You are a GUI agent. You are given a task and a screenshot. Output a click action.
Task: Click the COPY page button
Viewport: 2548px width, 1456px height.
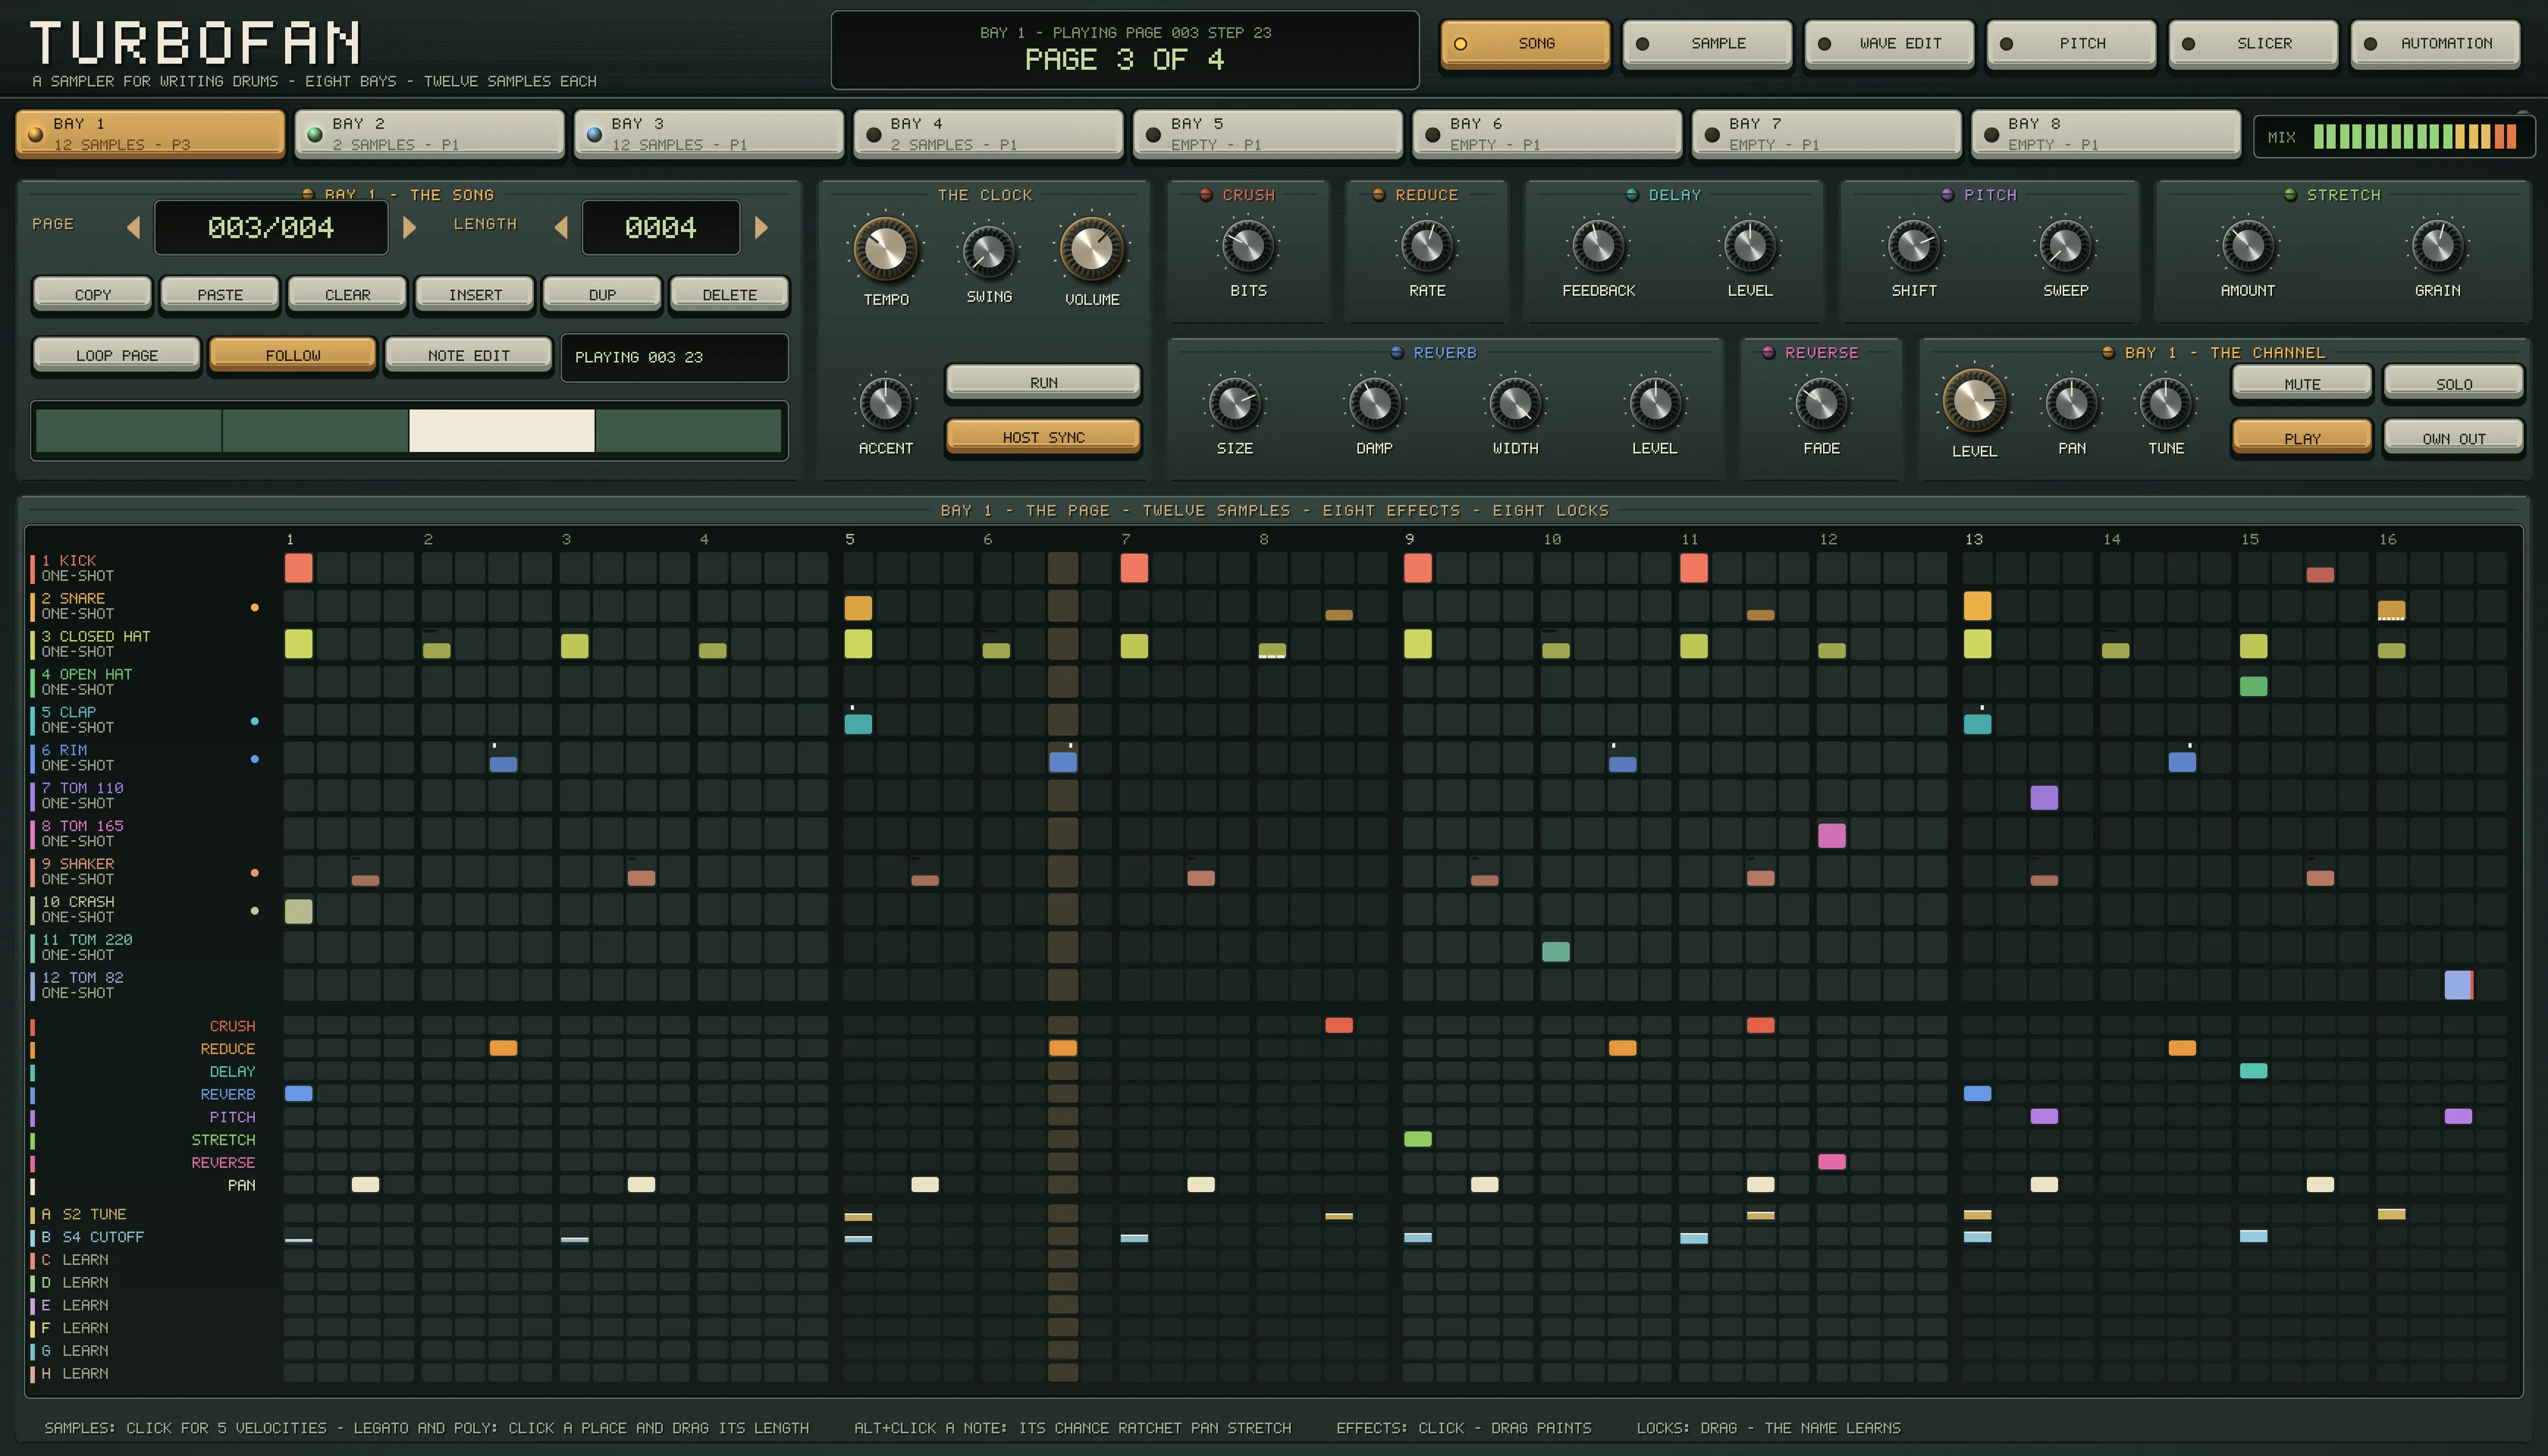[x=93, y=294]
